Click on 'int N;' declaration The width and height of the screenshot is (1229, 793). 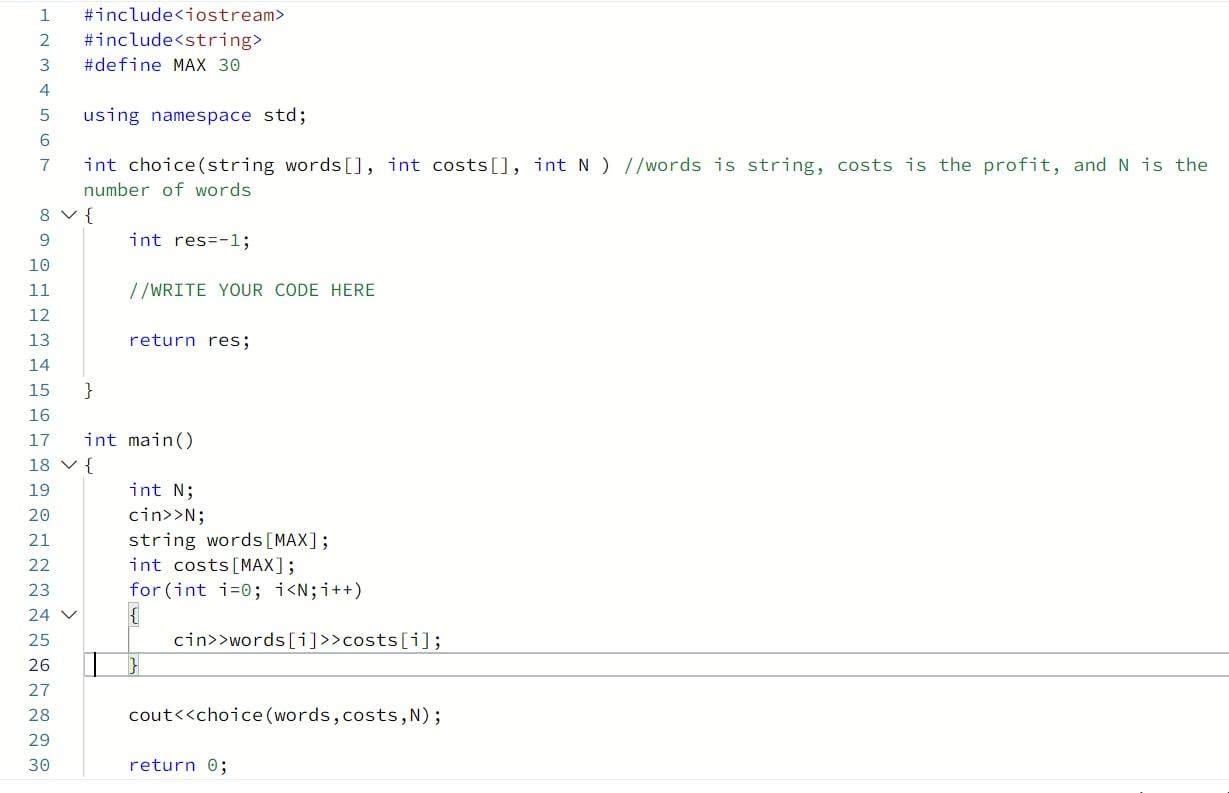(x=161, y=490)
